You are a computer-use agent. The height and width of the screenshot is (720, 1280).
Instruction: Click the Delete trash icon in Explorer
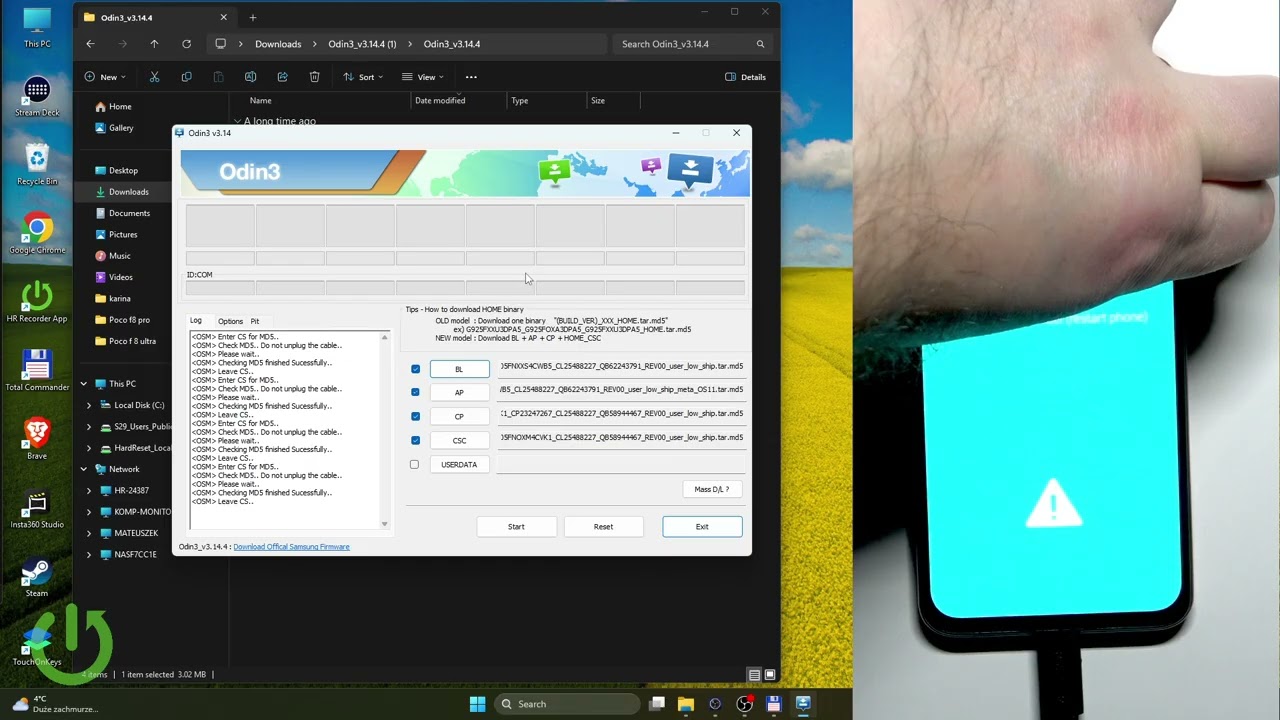point(314,77)
